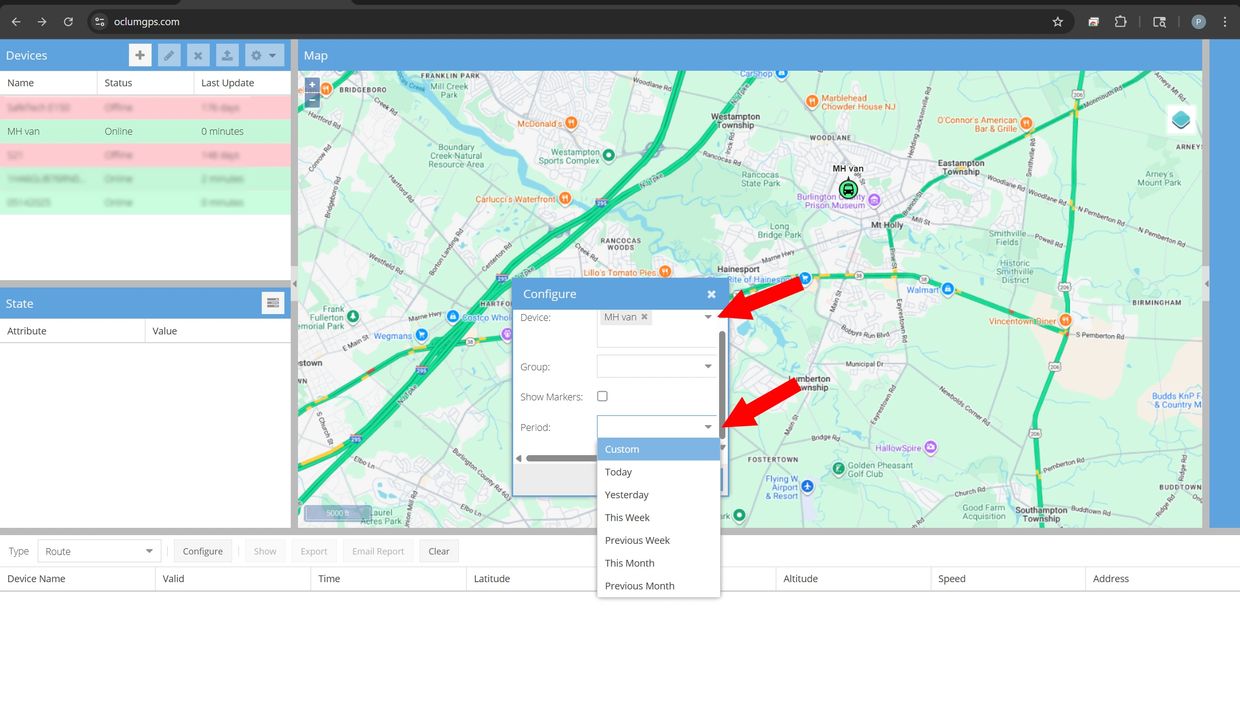Click the Configure button in reports toolbar
1240x713 pixels.
click(202, 551)
